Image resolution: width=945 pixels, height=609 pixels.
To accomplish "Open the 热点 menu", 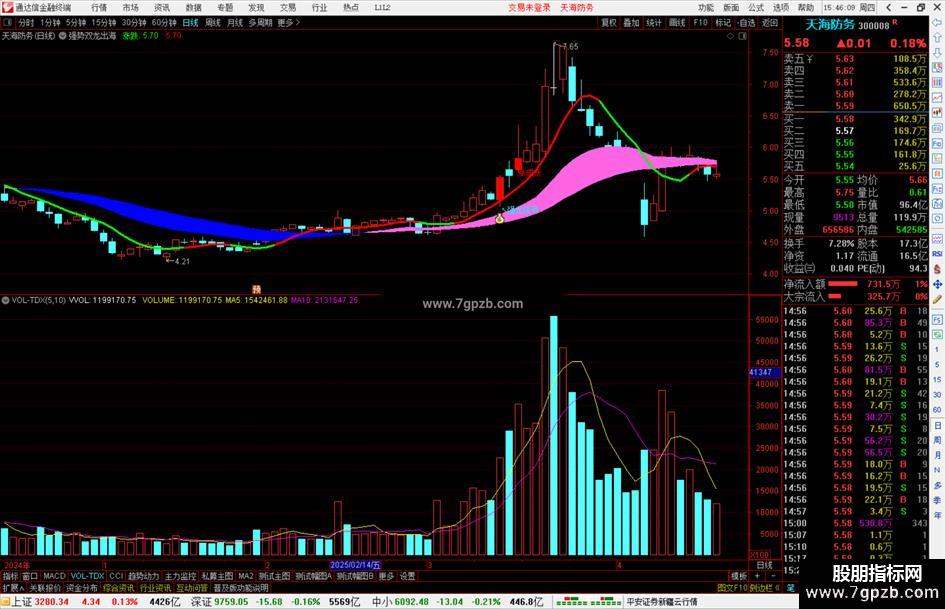I will pyautogui.click(x=351, y=8).
